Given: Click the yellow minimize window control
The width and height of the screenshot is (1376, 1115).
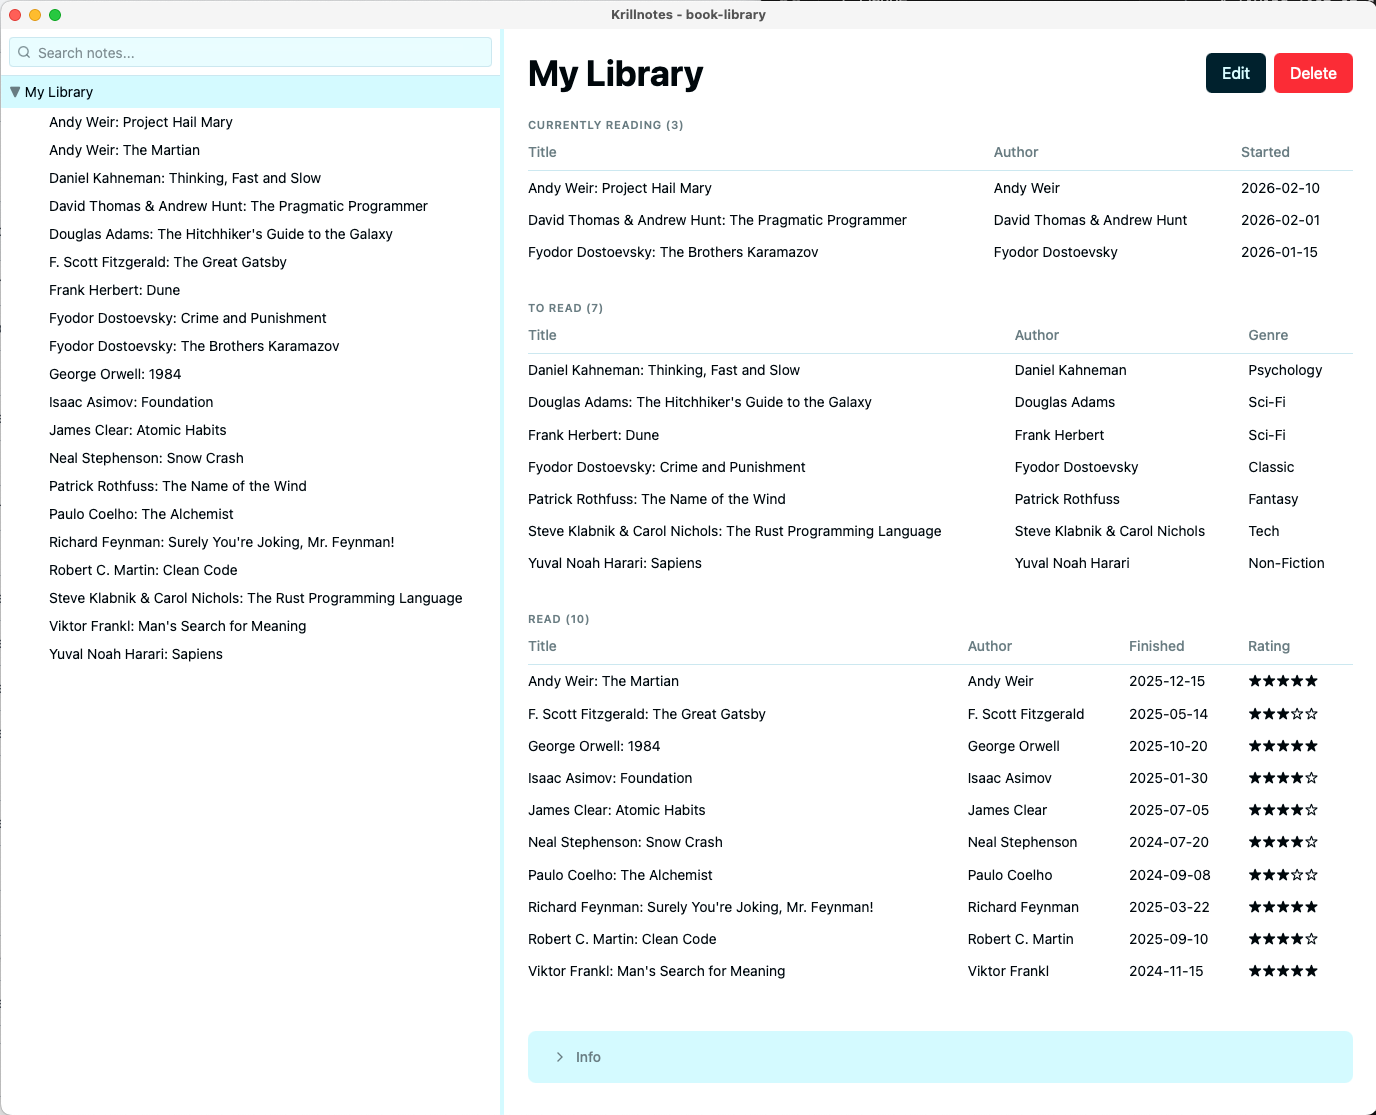Looking at the screenshot, I should (x=35, y=15).
